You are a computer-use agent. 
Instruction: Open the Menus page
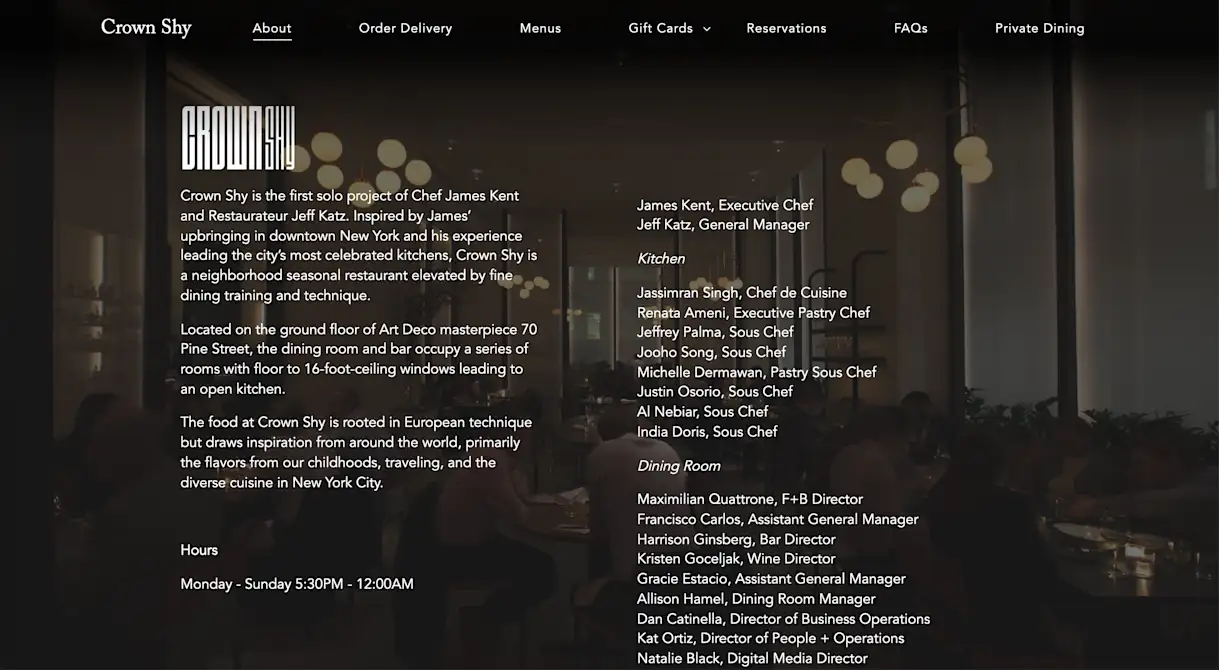[x=540, y=28]
